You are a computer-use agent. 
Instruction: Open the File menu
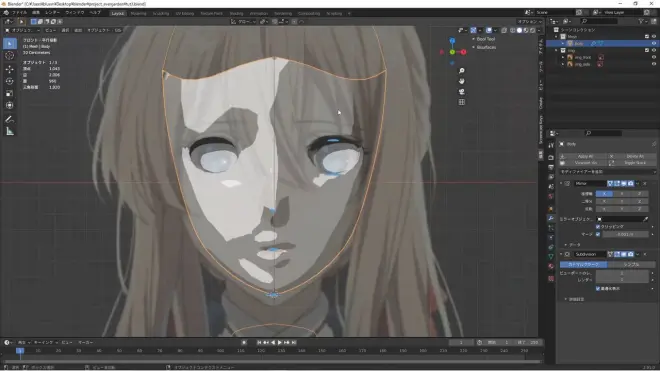tap(19, 13)
